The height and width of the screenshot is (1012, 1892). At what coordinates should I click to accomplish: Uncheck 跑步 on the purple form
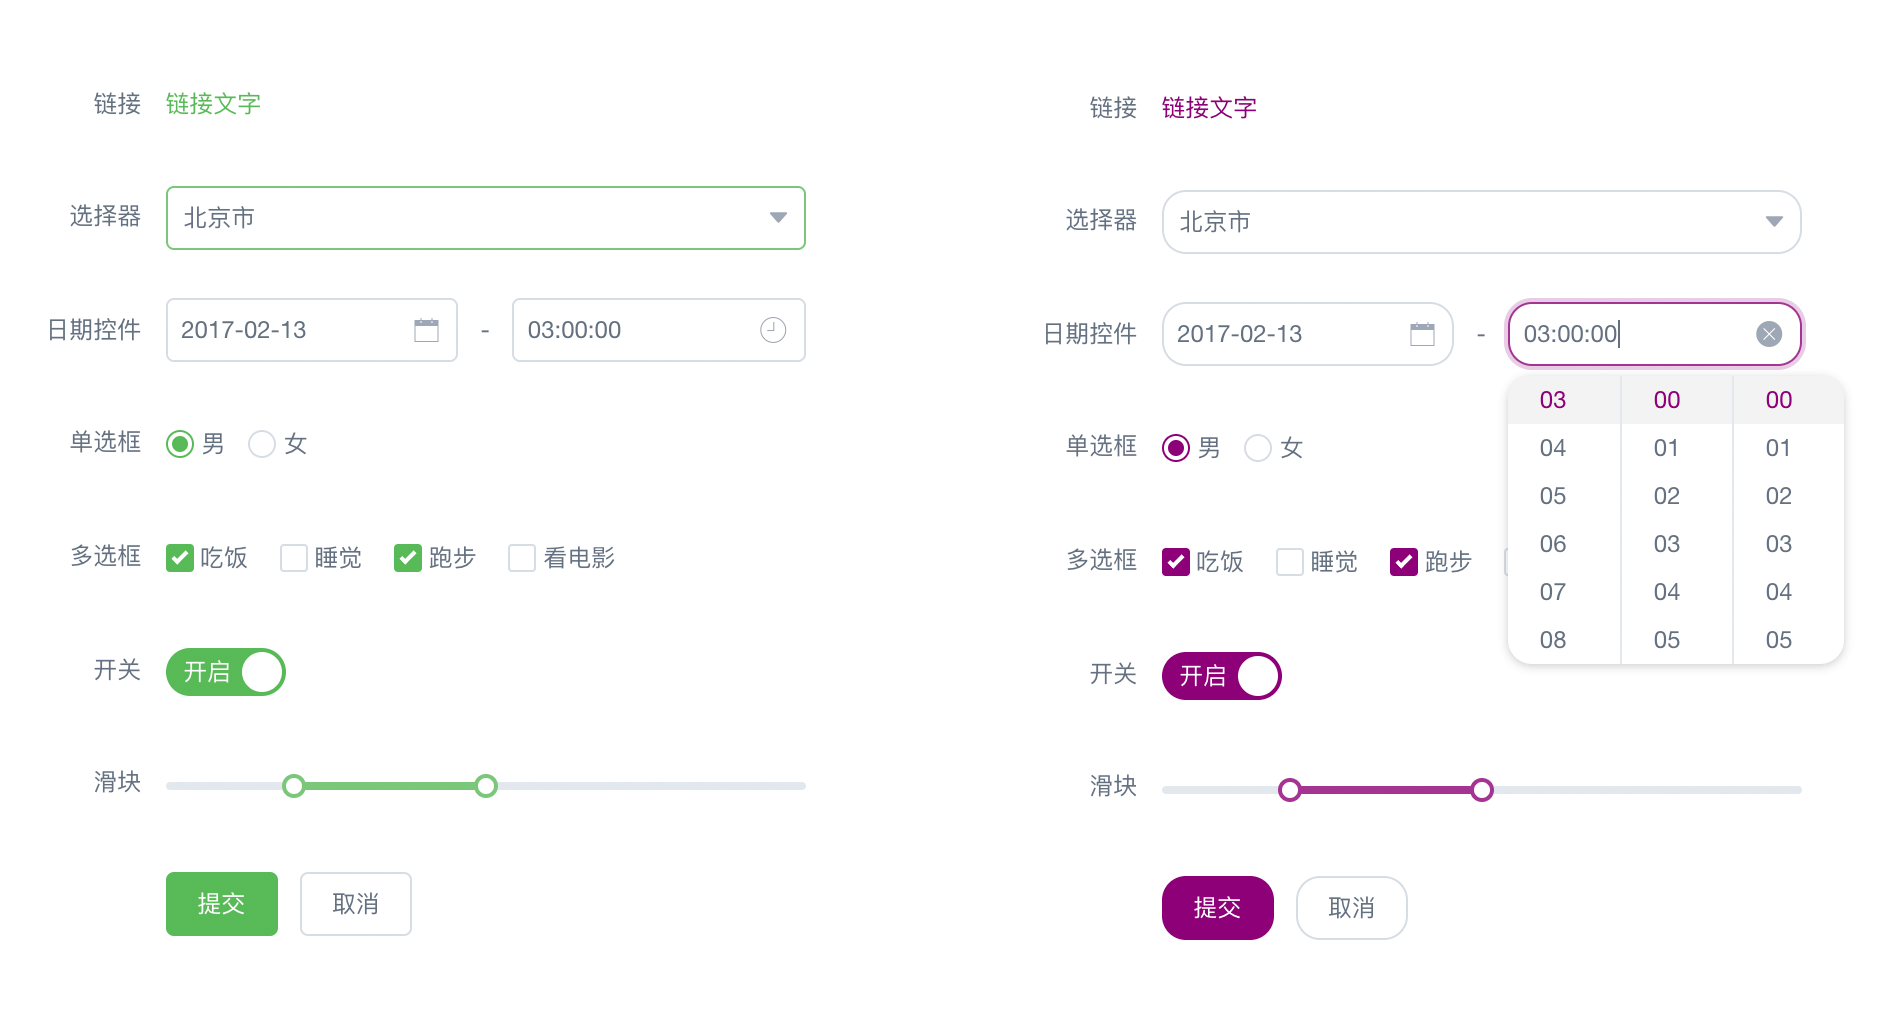(x=1405, y=562)
